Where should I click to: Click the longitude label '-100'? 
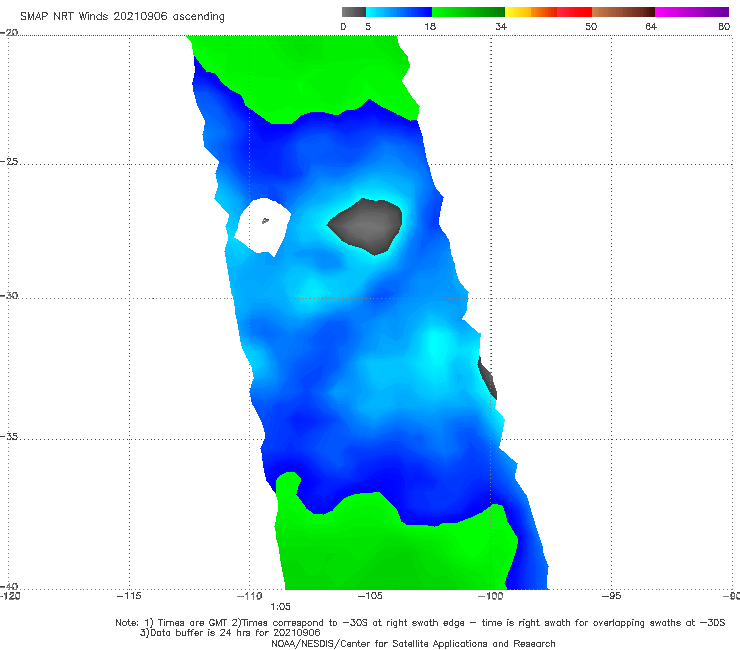[490, 596]
